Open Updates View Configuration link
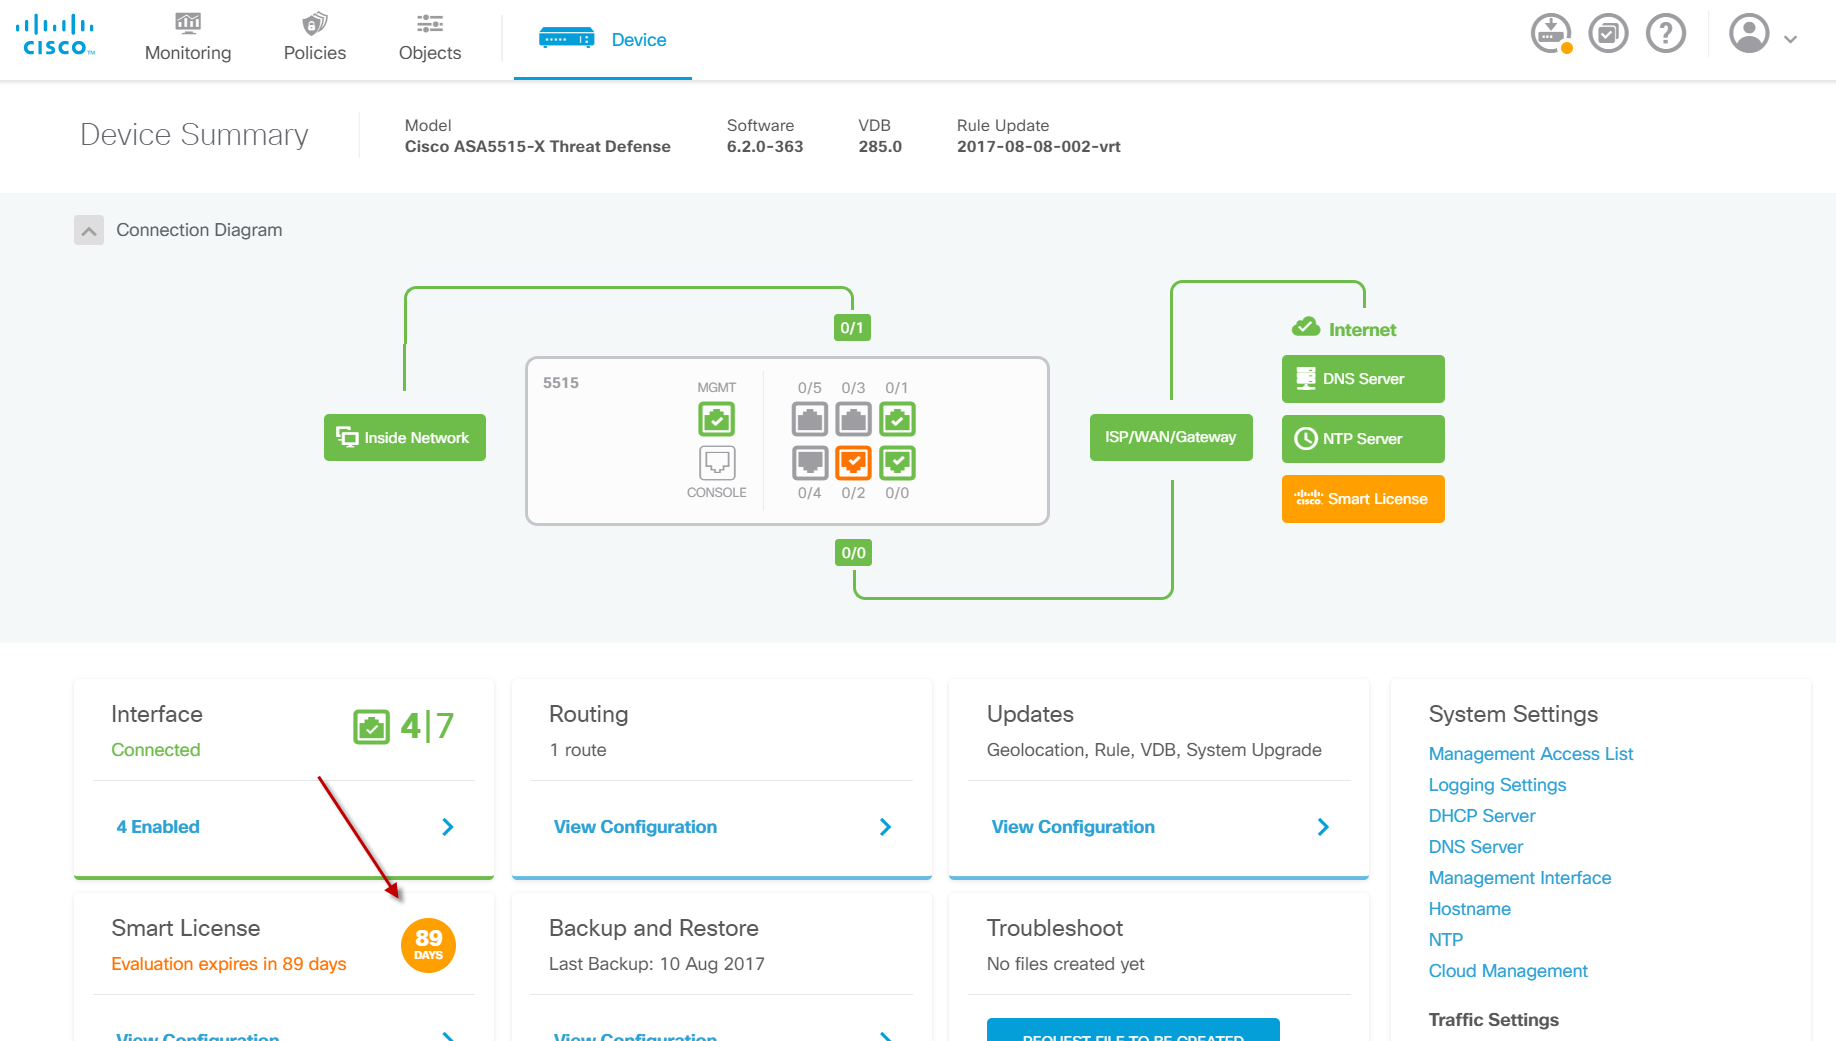Image resolution: width=1836 pixels, height=1041 pixels. (1073, 827)
